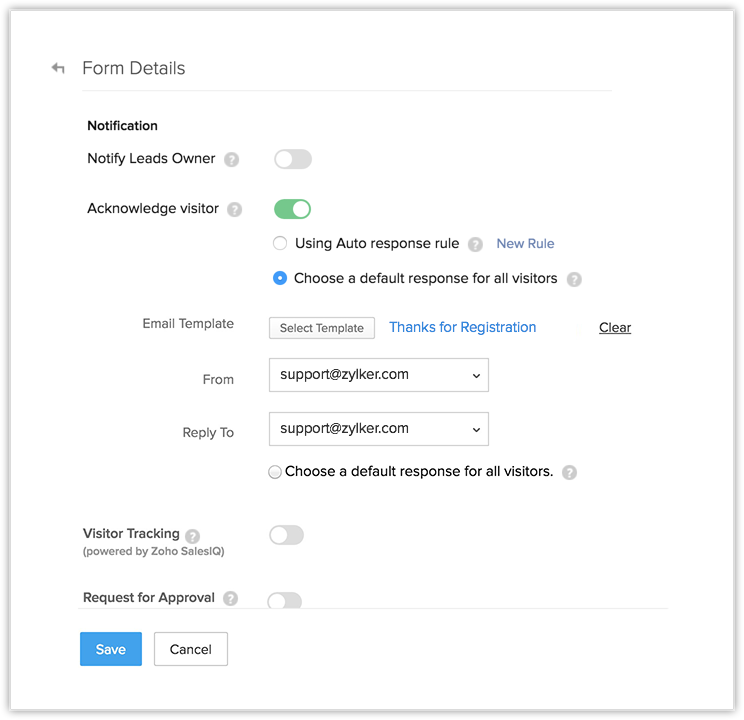Open the From email address dropdown

click(378, 375)
